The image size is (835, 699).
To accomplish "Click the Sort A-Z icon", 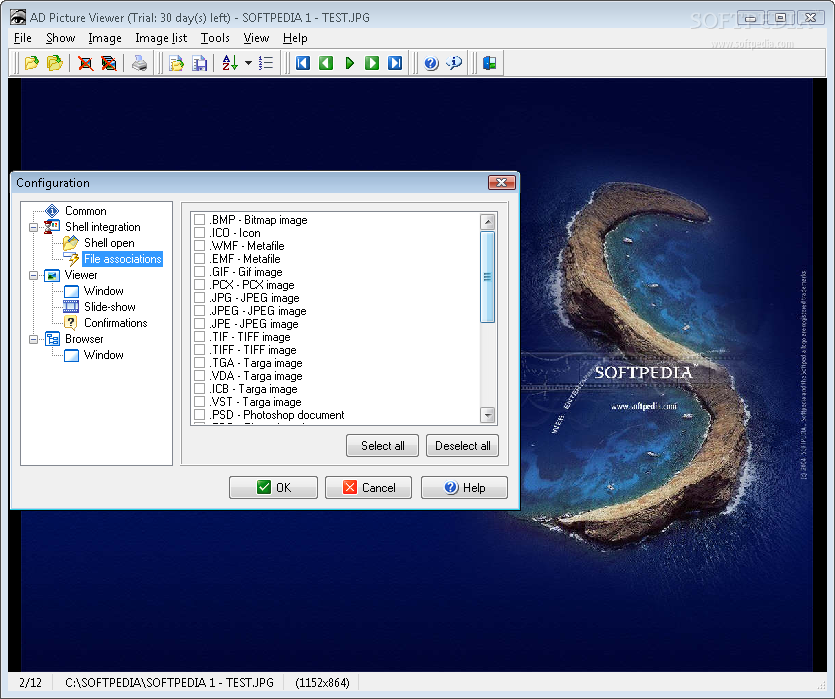I will click(230, 63).
